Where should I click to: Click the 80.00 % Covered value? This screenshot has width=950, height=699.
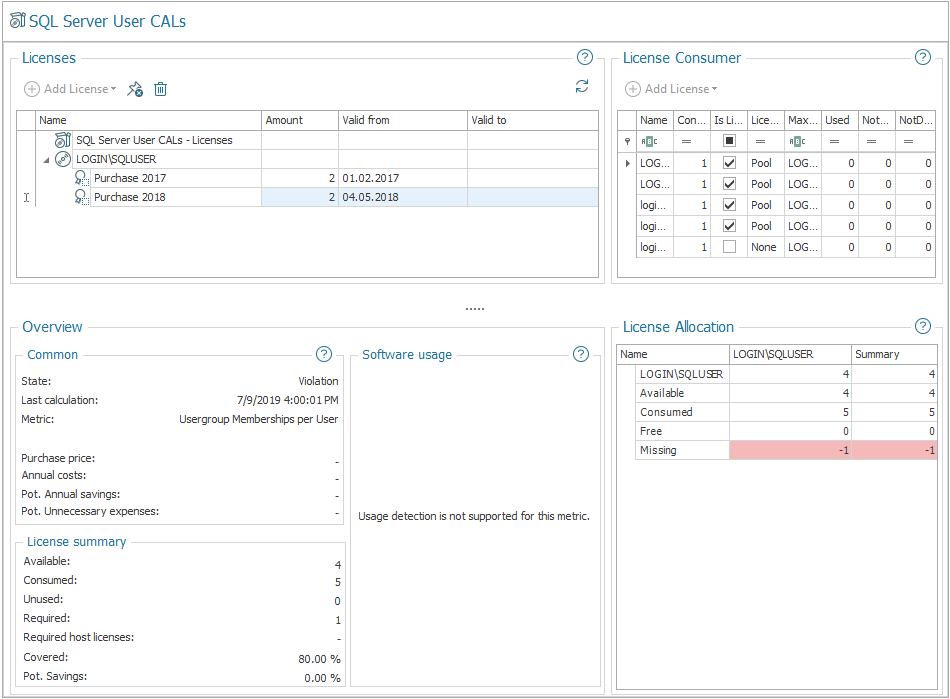click(319, 659)
